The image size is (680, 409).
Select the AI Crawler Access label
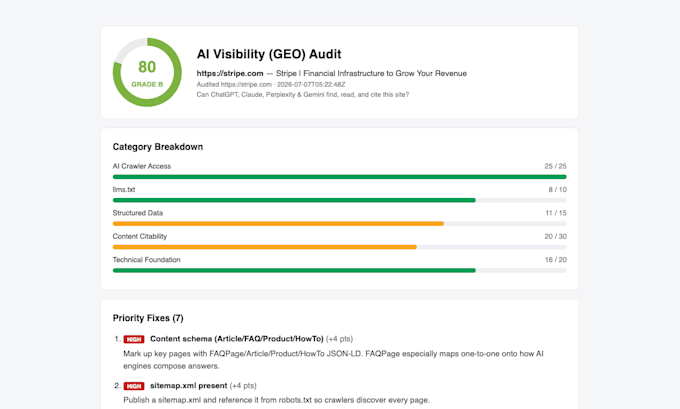[x=142, y=166]
